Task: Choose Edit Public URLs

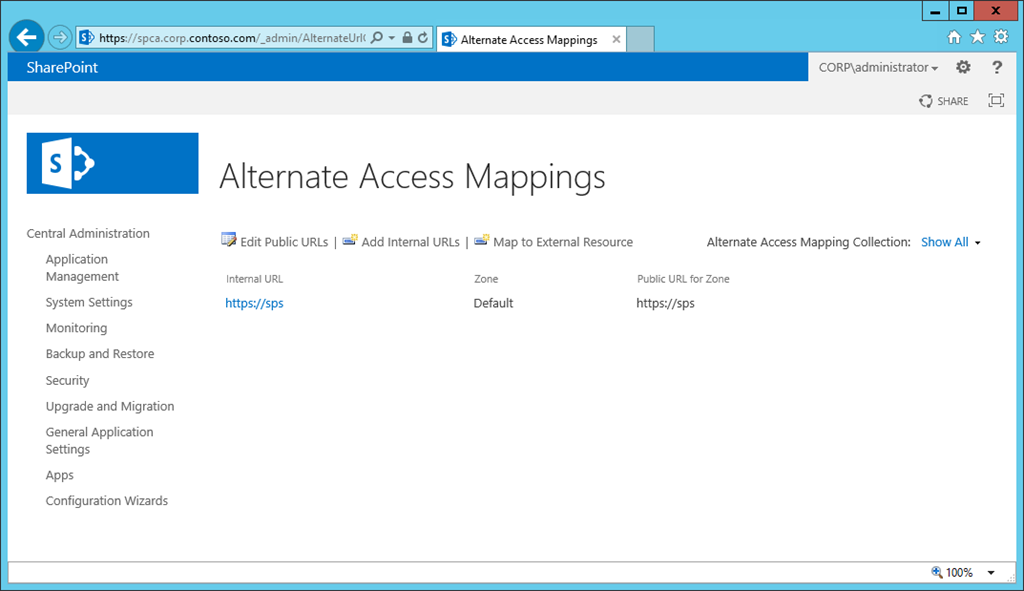Action: tap(284, 242)
